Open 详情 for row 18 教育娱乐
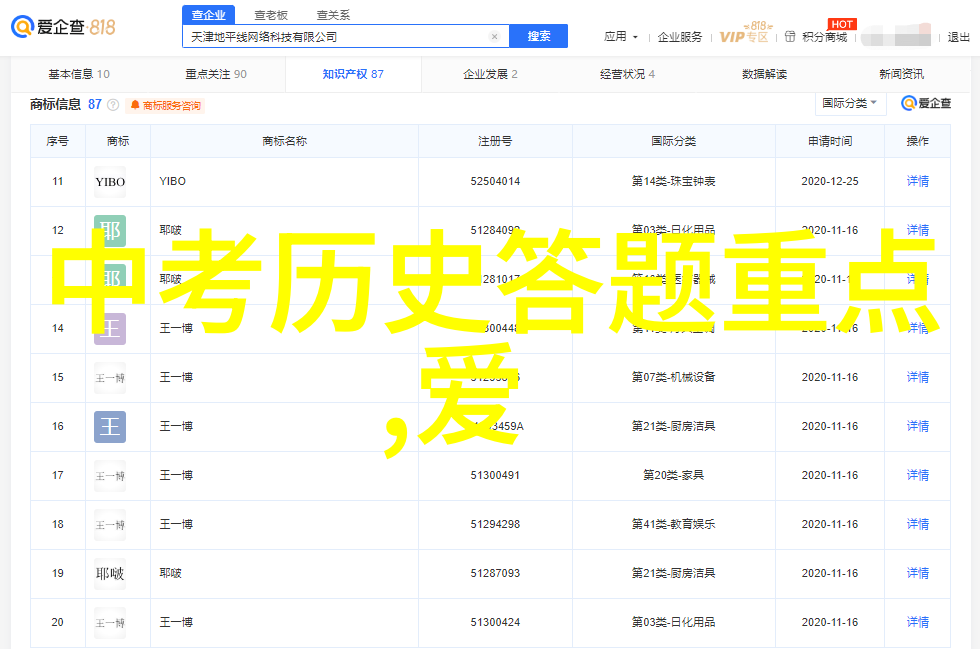The width and height of the screenshot is (980, 649). [x=918, y=524]
